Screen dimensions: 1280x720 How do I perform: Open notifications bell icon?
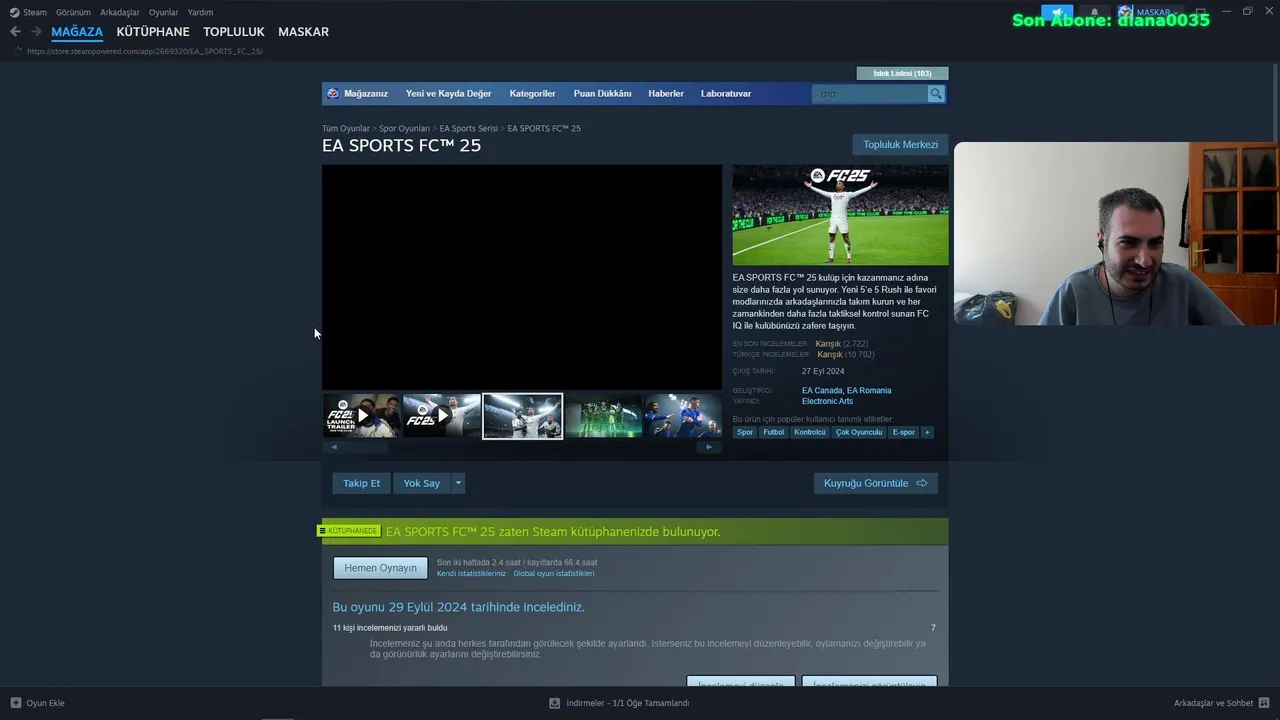1094,13
